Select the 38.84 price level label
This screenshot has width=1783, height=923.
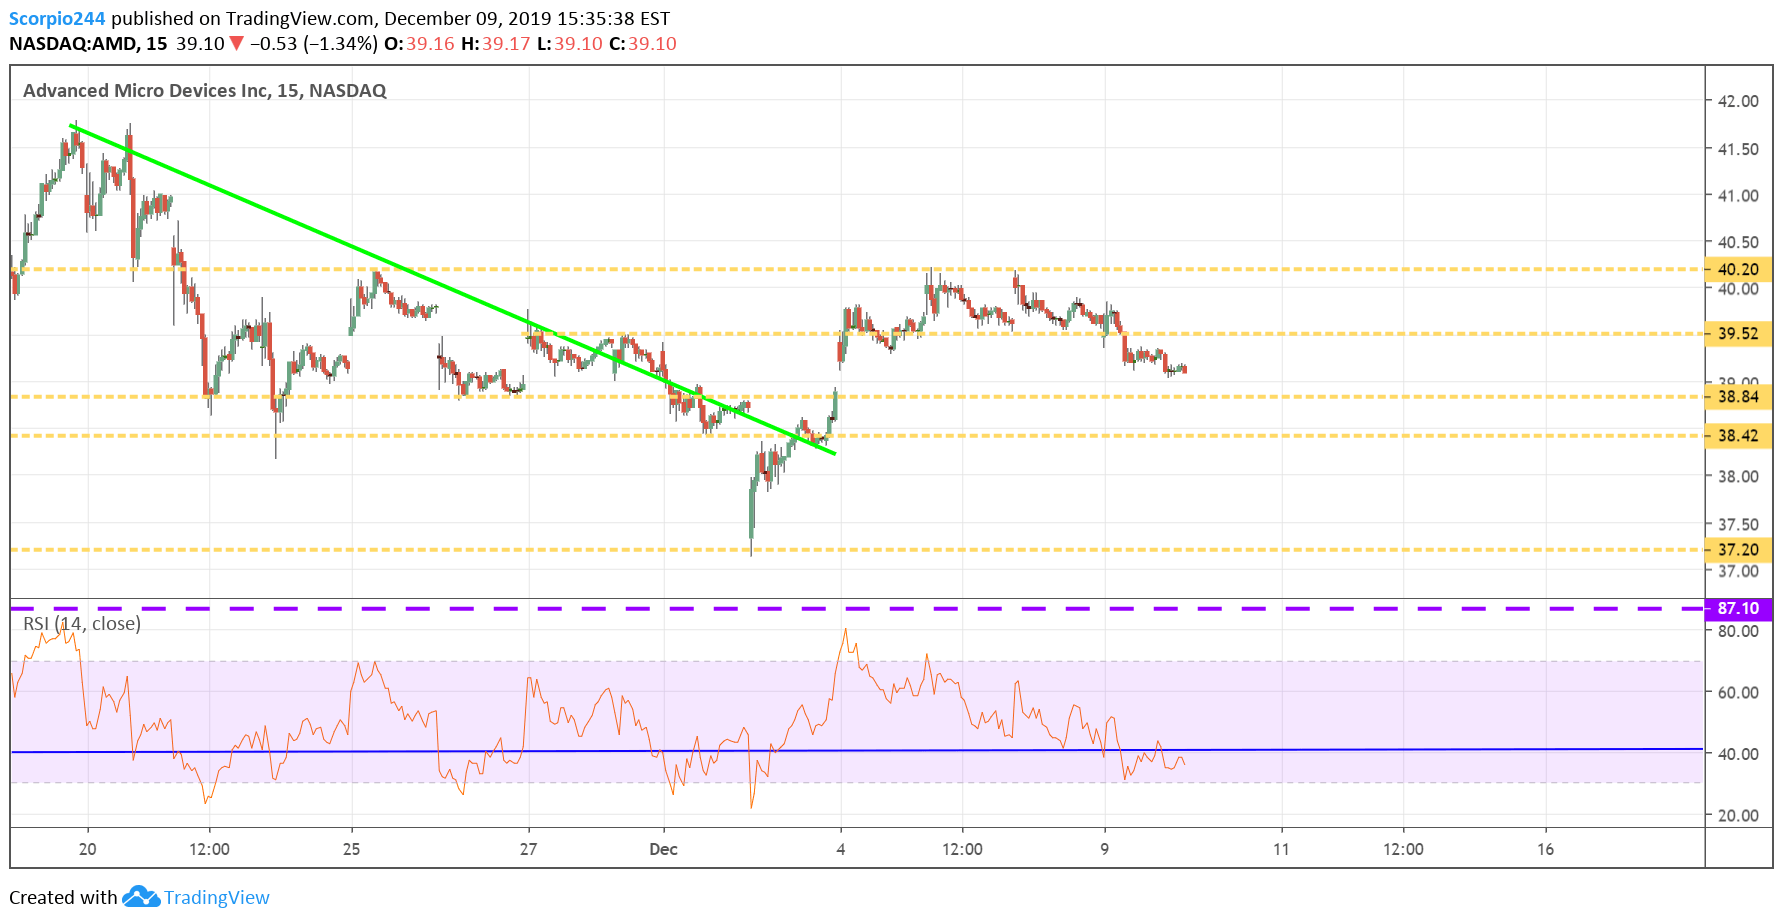pyautogui.click(x=1738, y=397)
